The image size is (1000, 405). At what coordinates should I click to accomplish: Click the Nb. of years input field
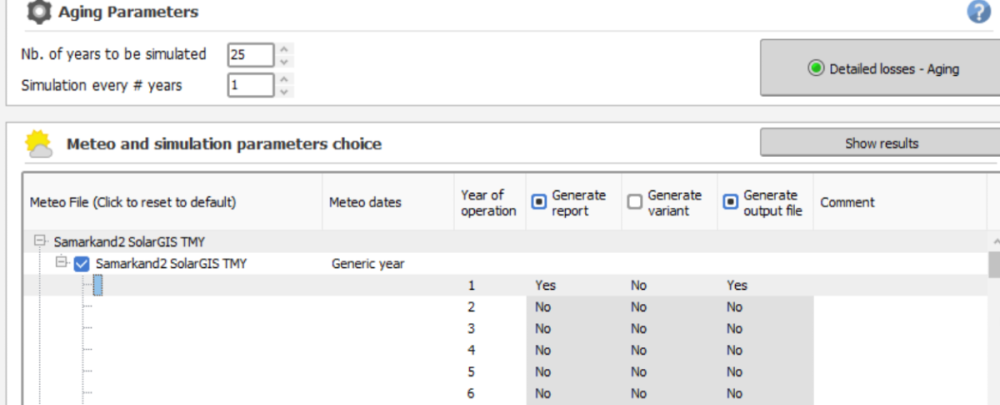coord(249,54)
